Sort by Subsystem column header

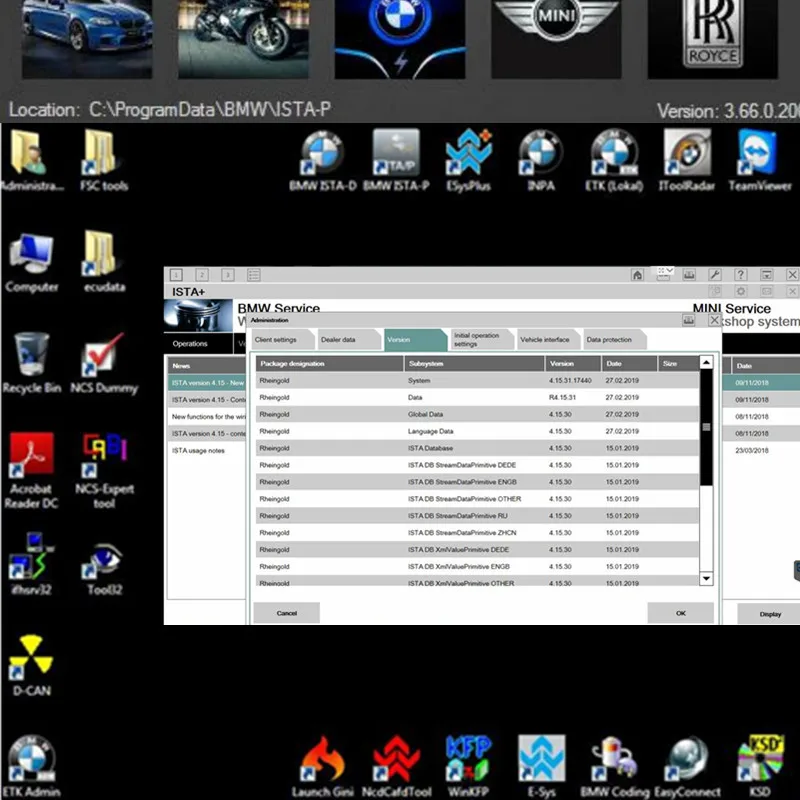(474, 364)
